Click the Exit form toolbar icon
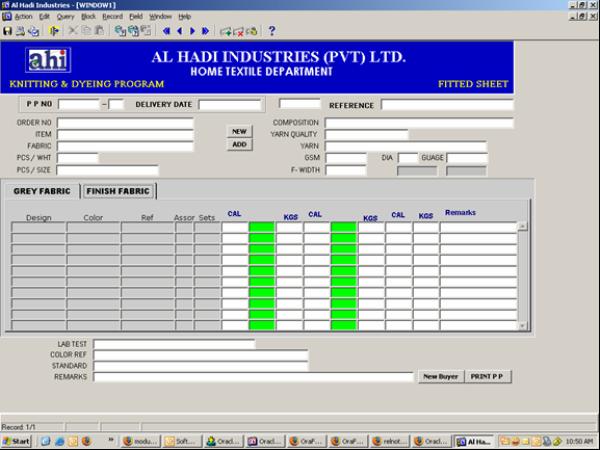The image size is (600, 450). (x=54, y=31)
